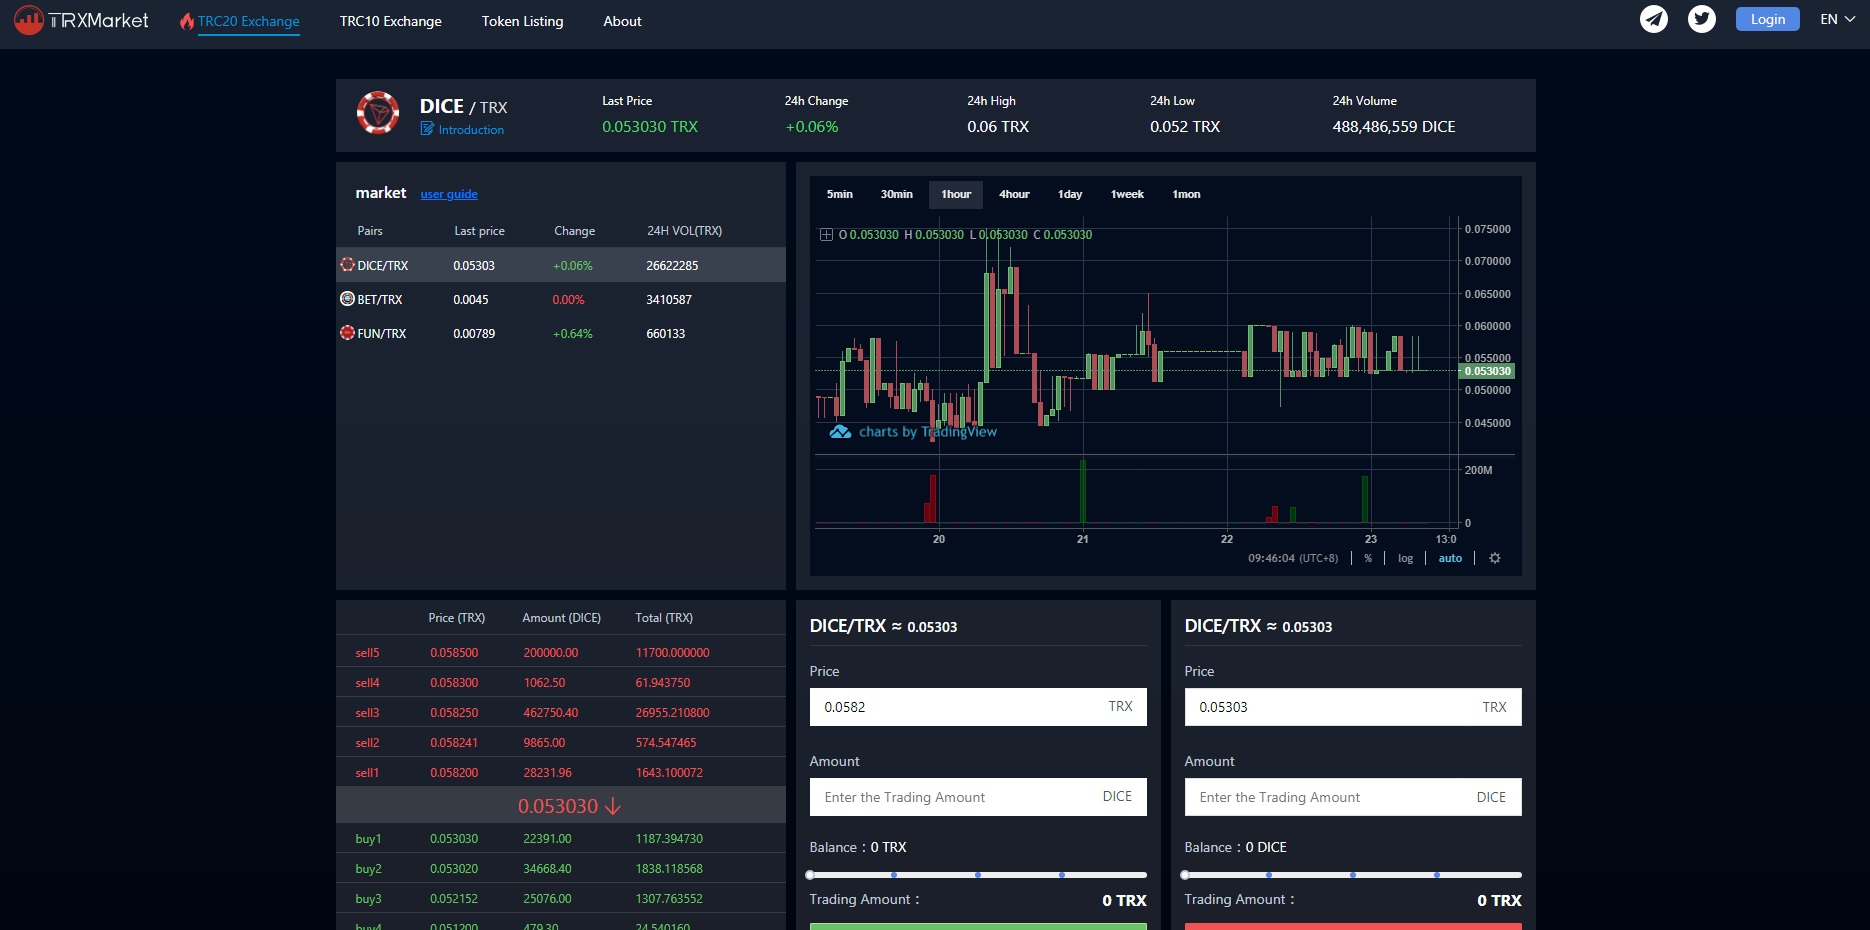Toggle percent scale on chart
The height and width of the screenshot is (930, 1870).
tap(1368, 558)
